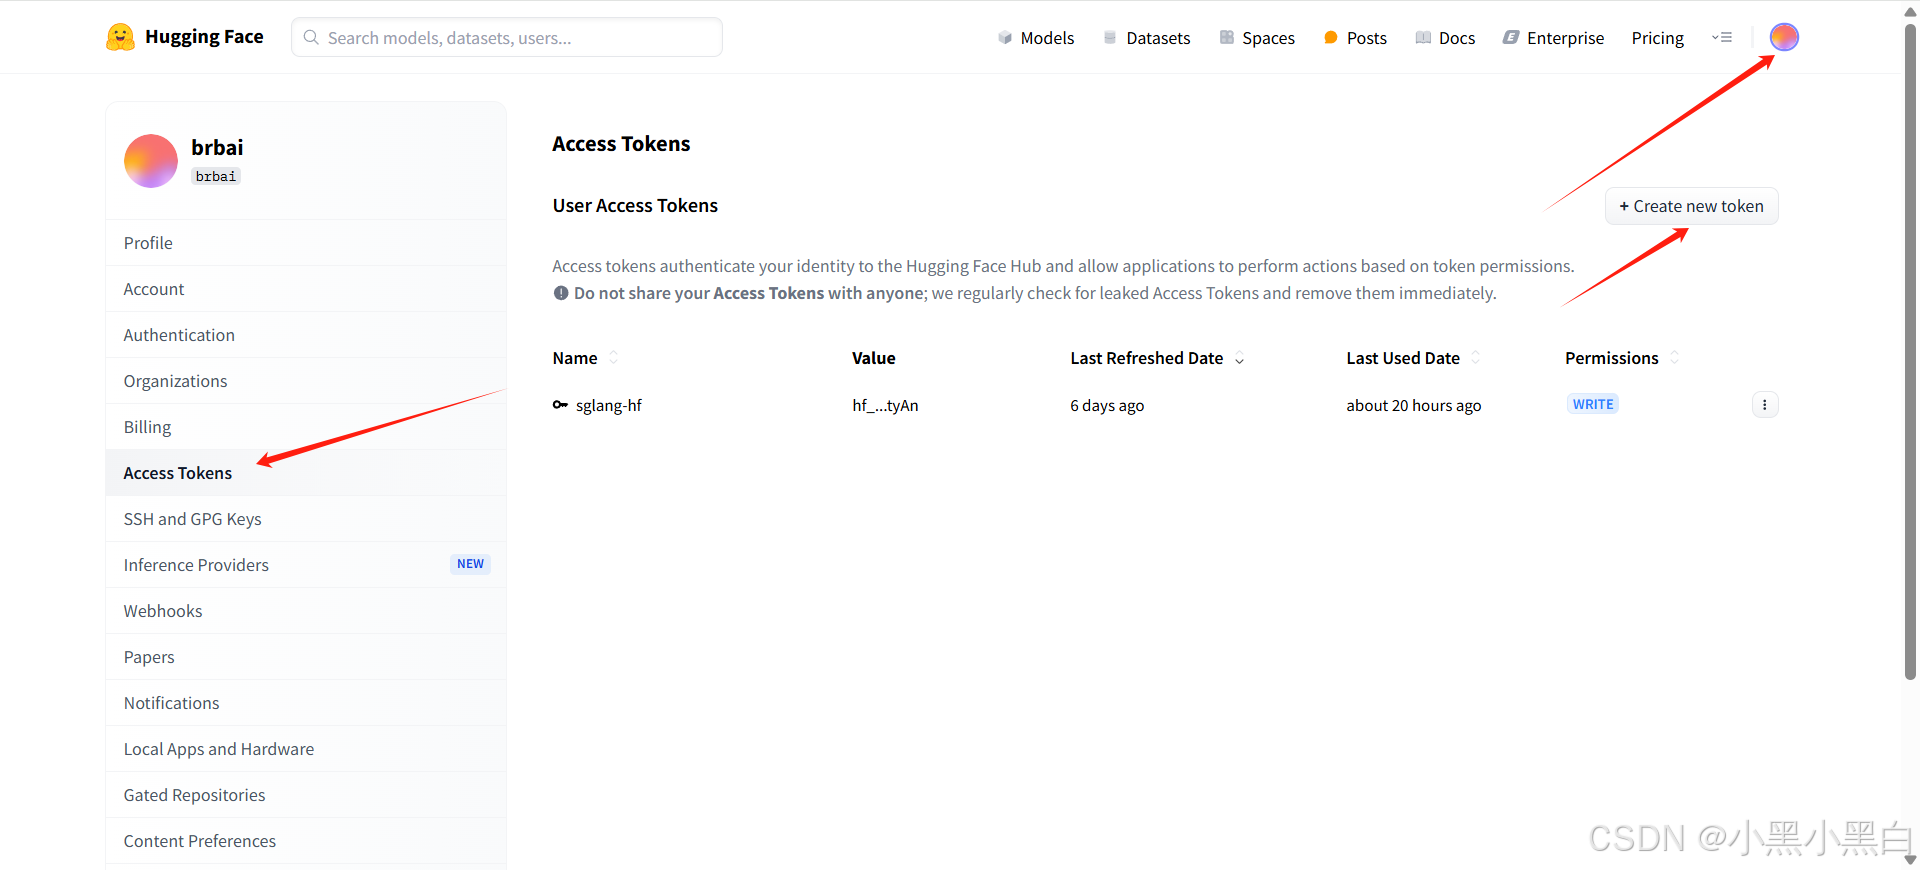Go to Spaces page
Screen dimensions: 1920x870
click(x=1268, y=38)
